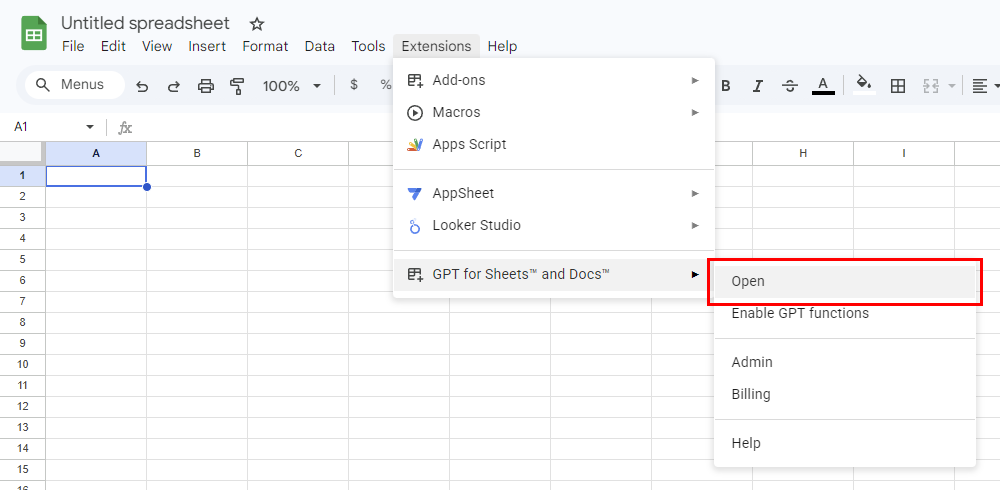Select Enable GPT functions

(844, 313)
